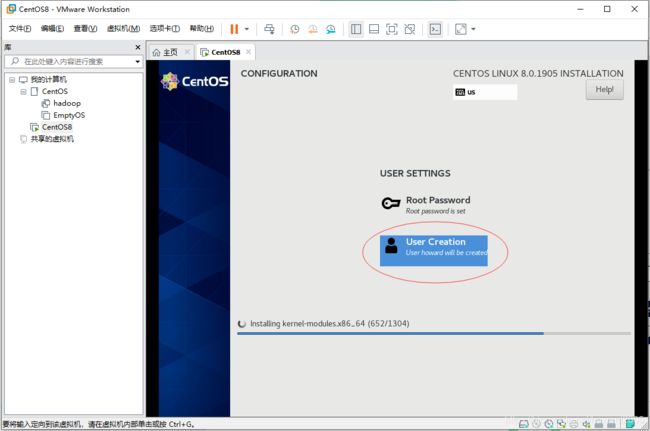Select the CentOS folder in the tree
Image resolution: width=650 pixels, height=431 pixels.
click(x=49, y=92)
